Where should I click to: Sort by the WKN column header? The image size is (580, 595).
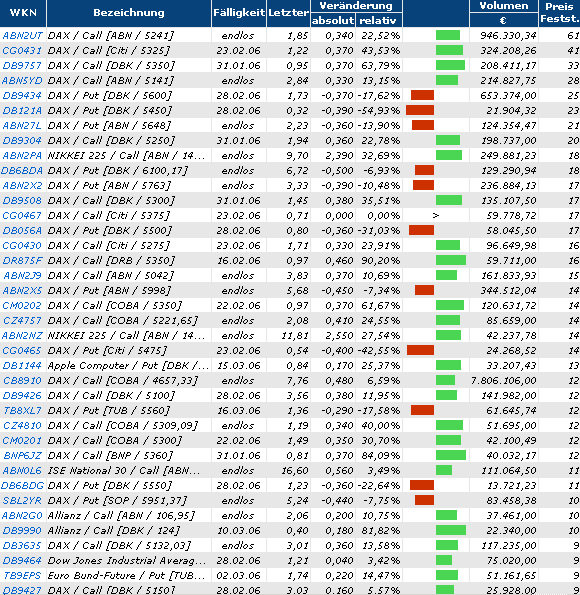23,13
